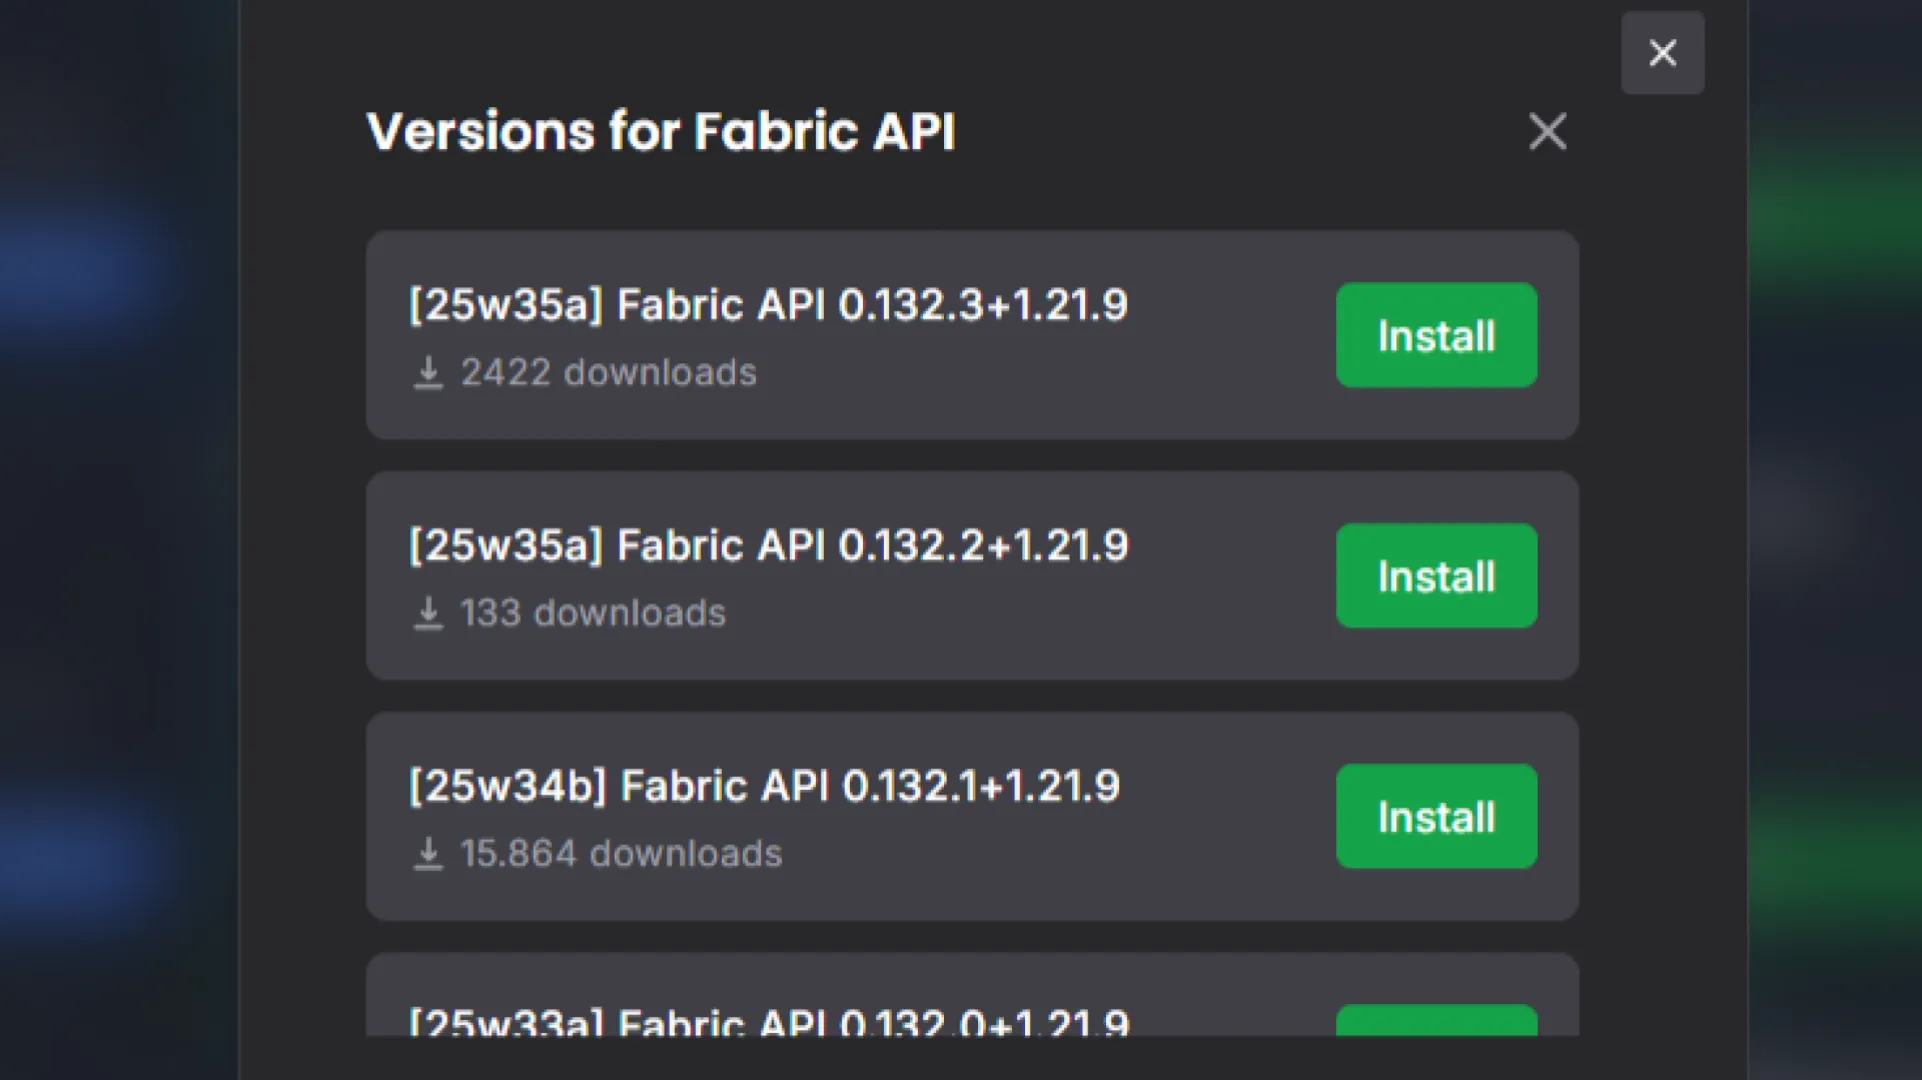The height and width of the screenshot is (1080, 1922).
Task: Close the Versions for Fabric API dialog
Action: pos(1547,131)
